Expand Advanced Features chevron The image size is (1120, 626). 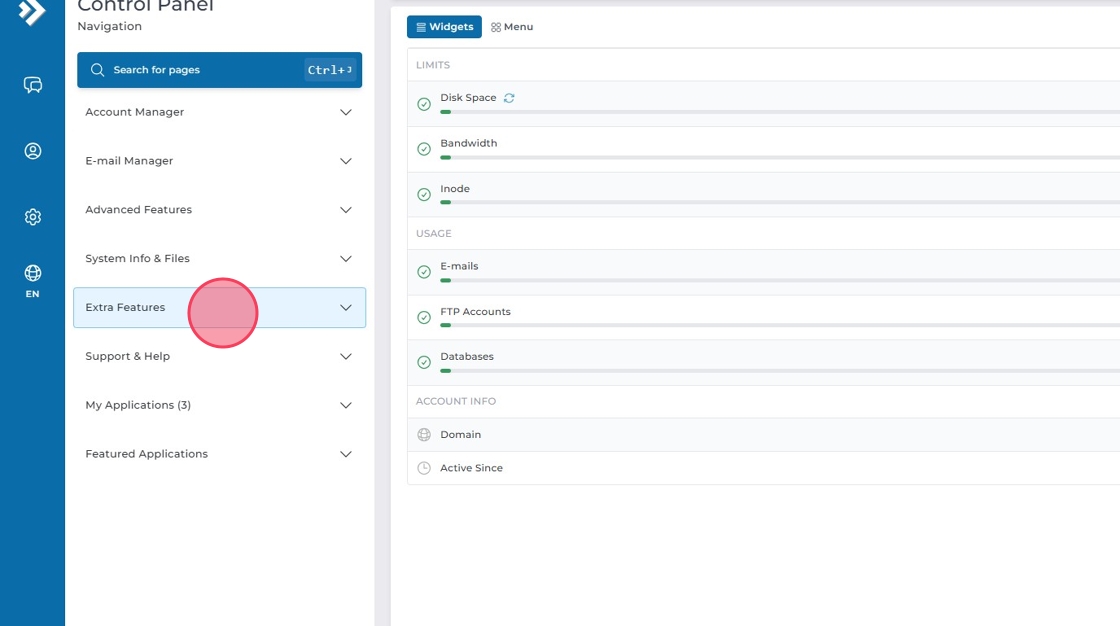[346, 210]
